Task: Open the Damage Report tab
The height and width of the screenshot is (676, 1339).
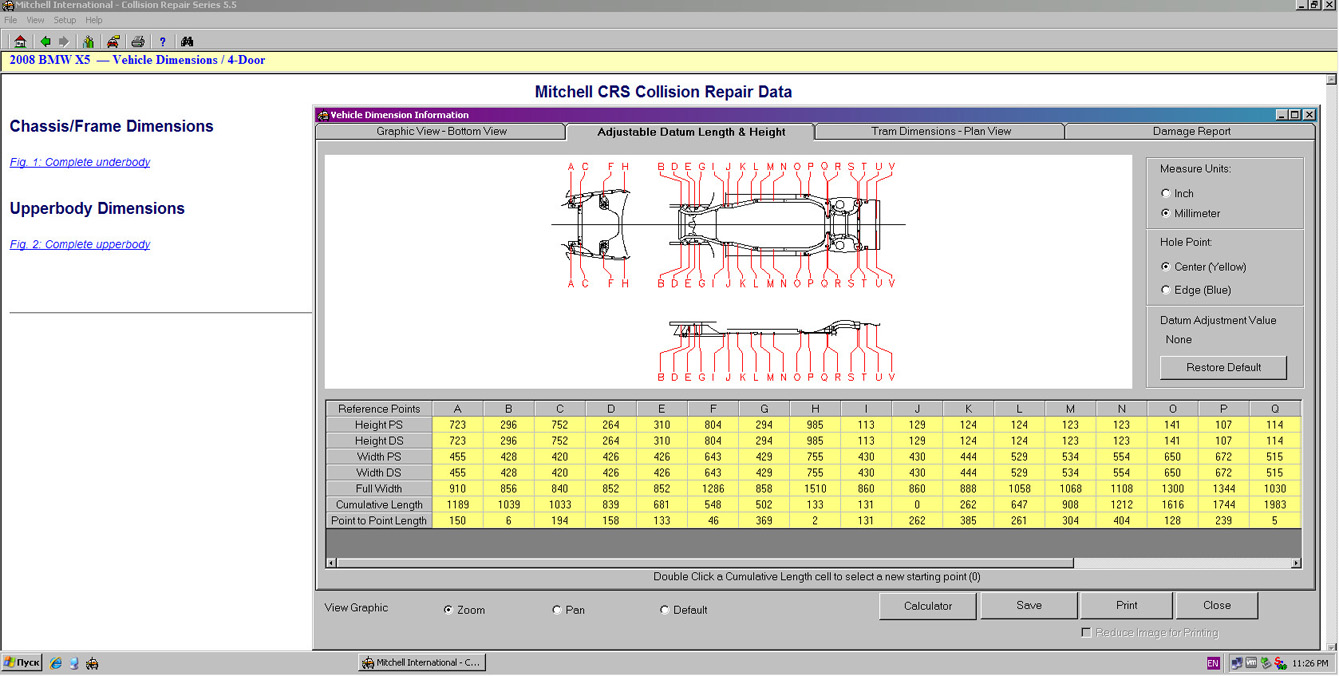Action: tap(1191, 131)
